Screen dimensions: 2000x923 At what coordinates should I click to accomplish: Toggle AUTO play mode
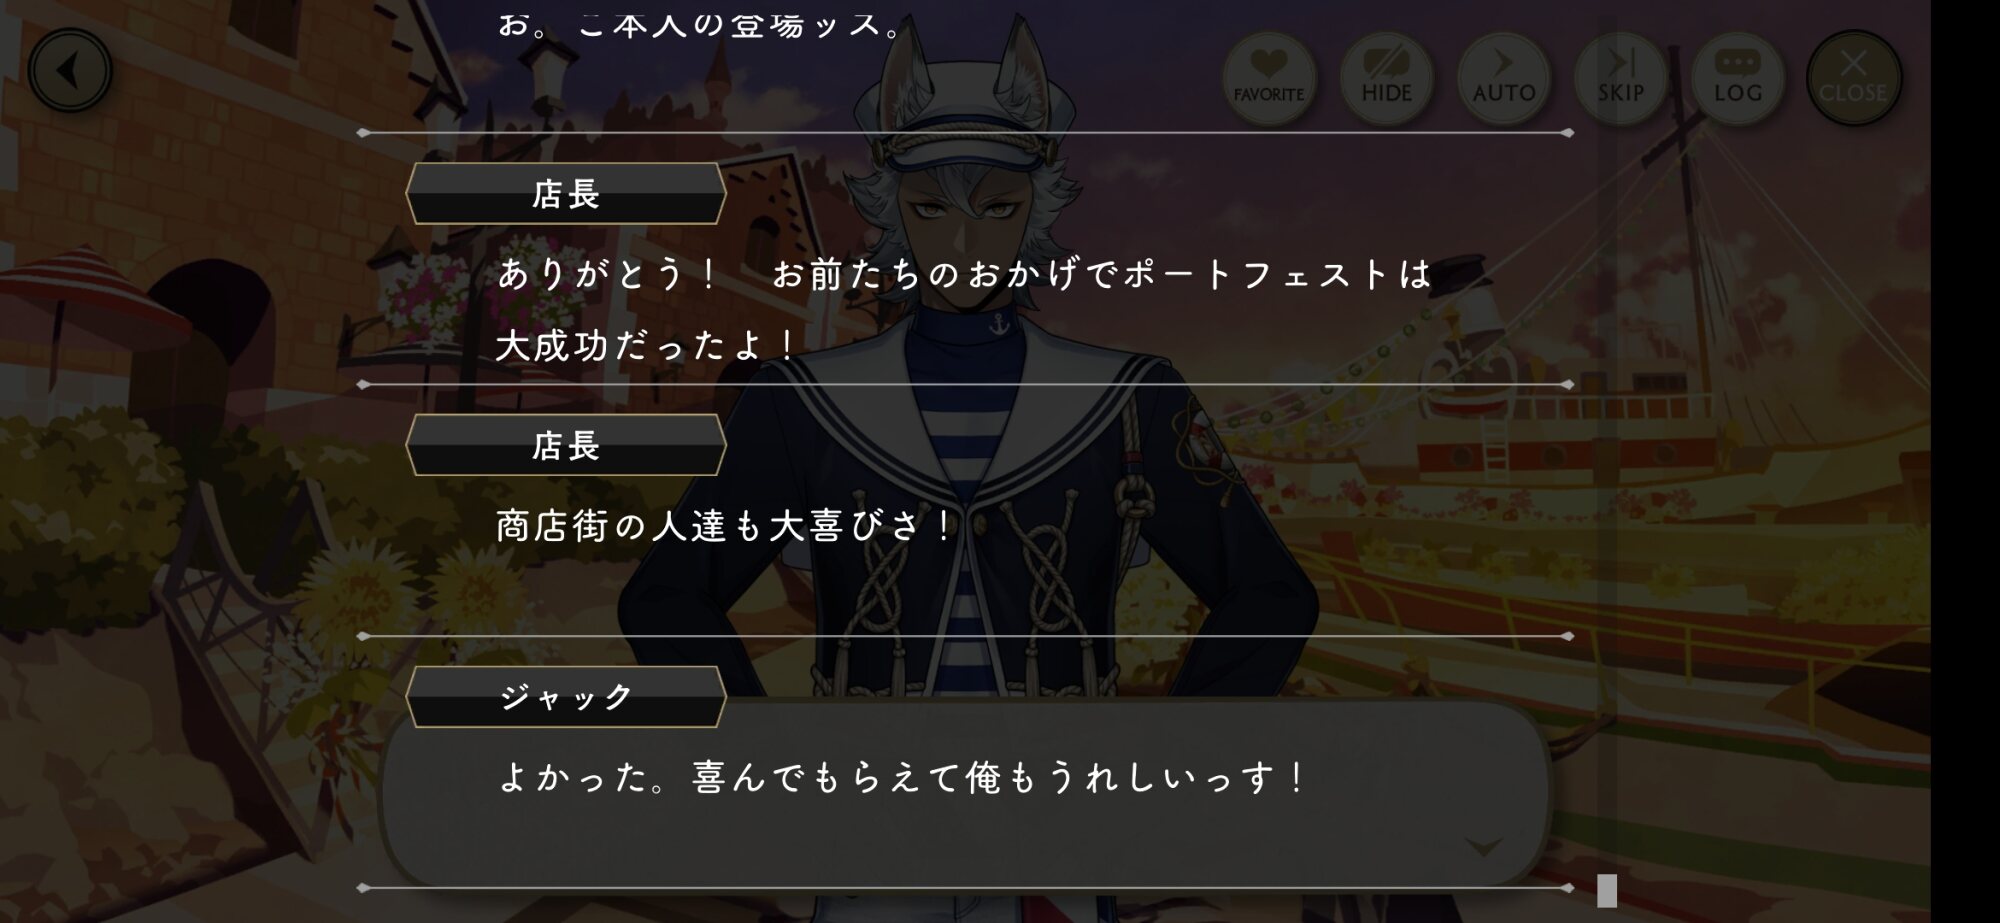click(1503, 77)
